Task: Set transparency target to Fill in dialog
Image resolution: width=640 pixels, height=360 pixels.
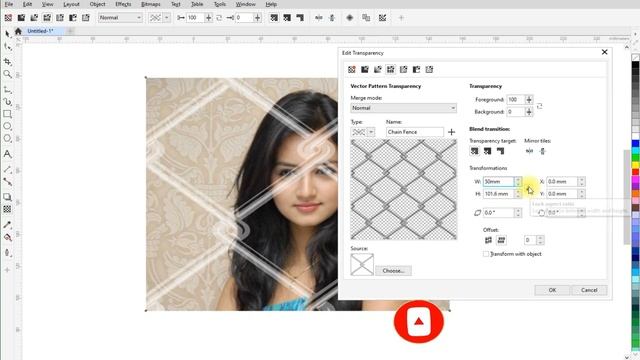Action: coord(488,151)
